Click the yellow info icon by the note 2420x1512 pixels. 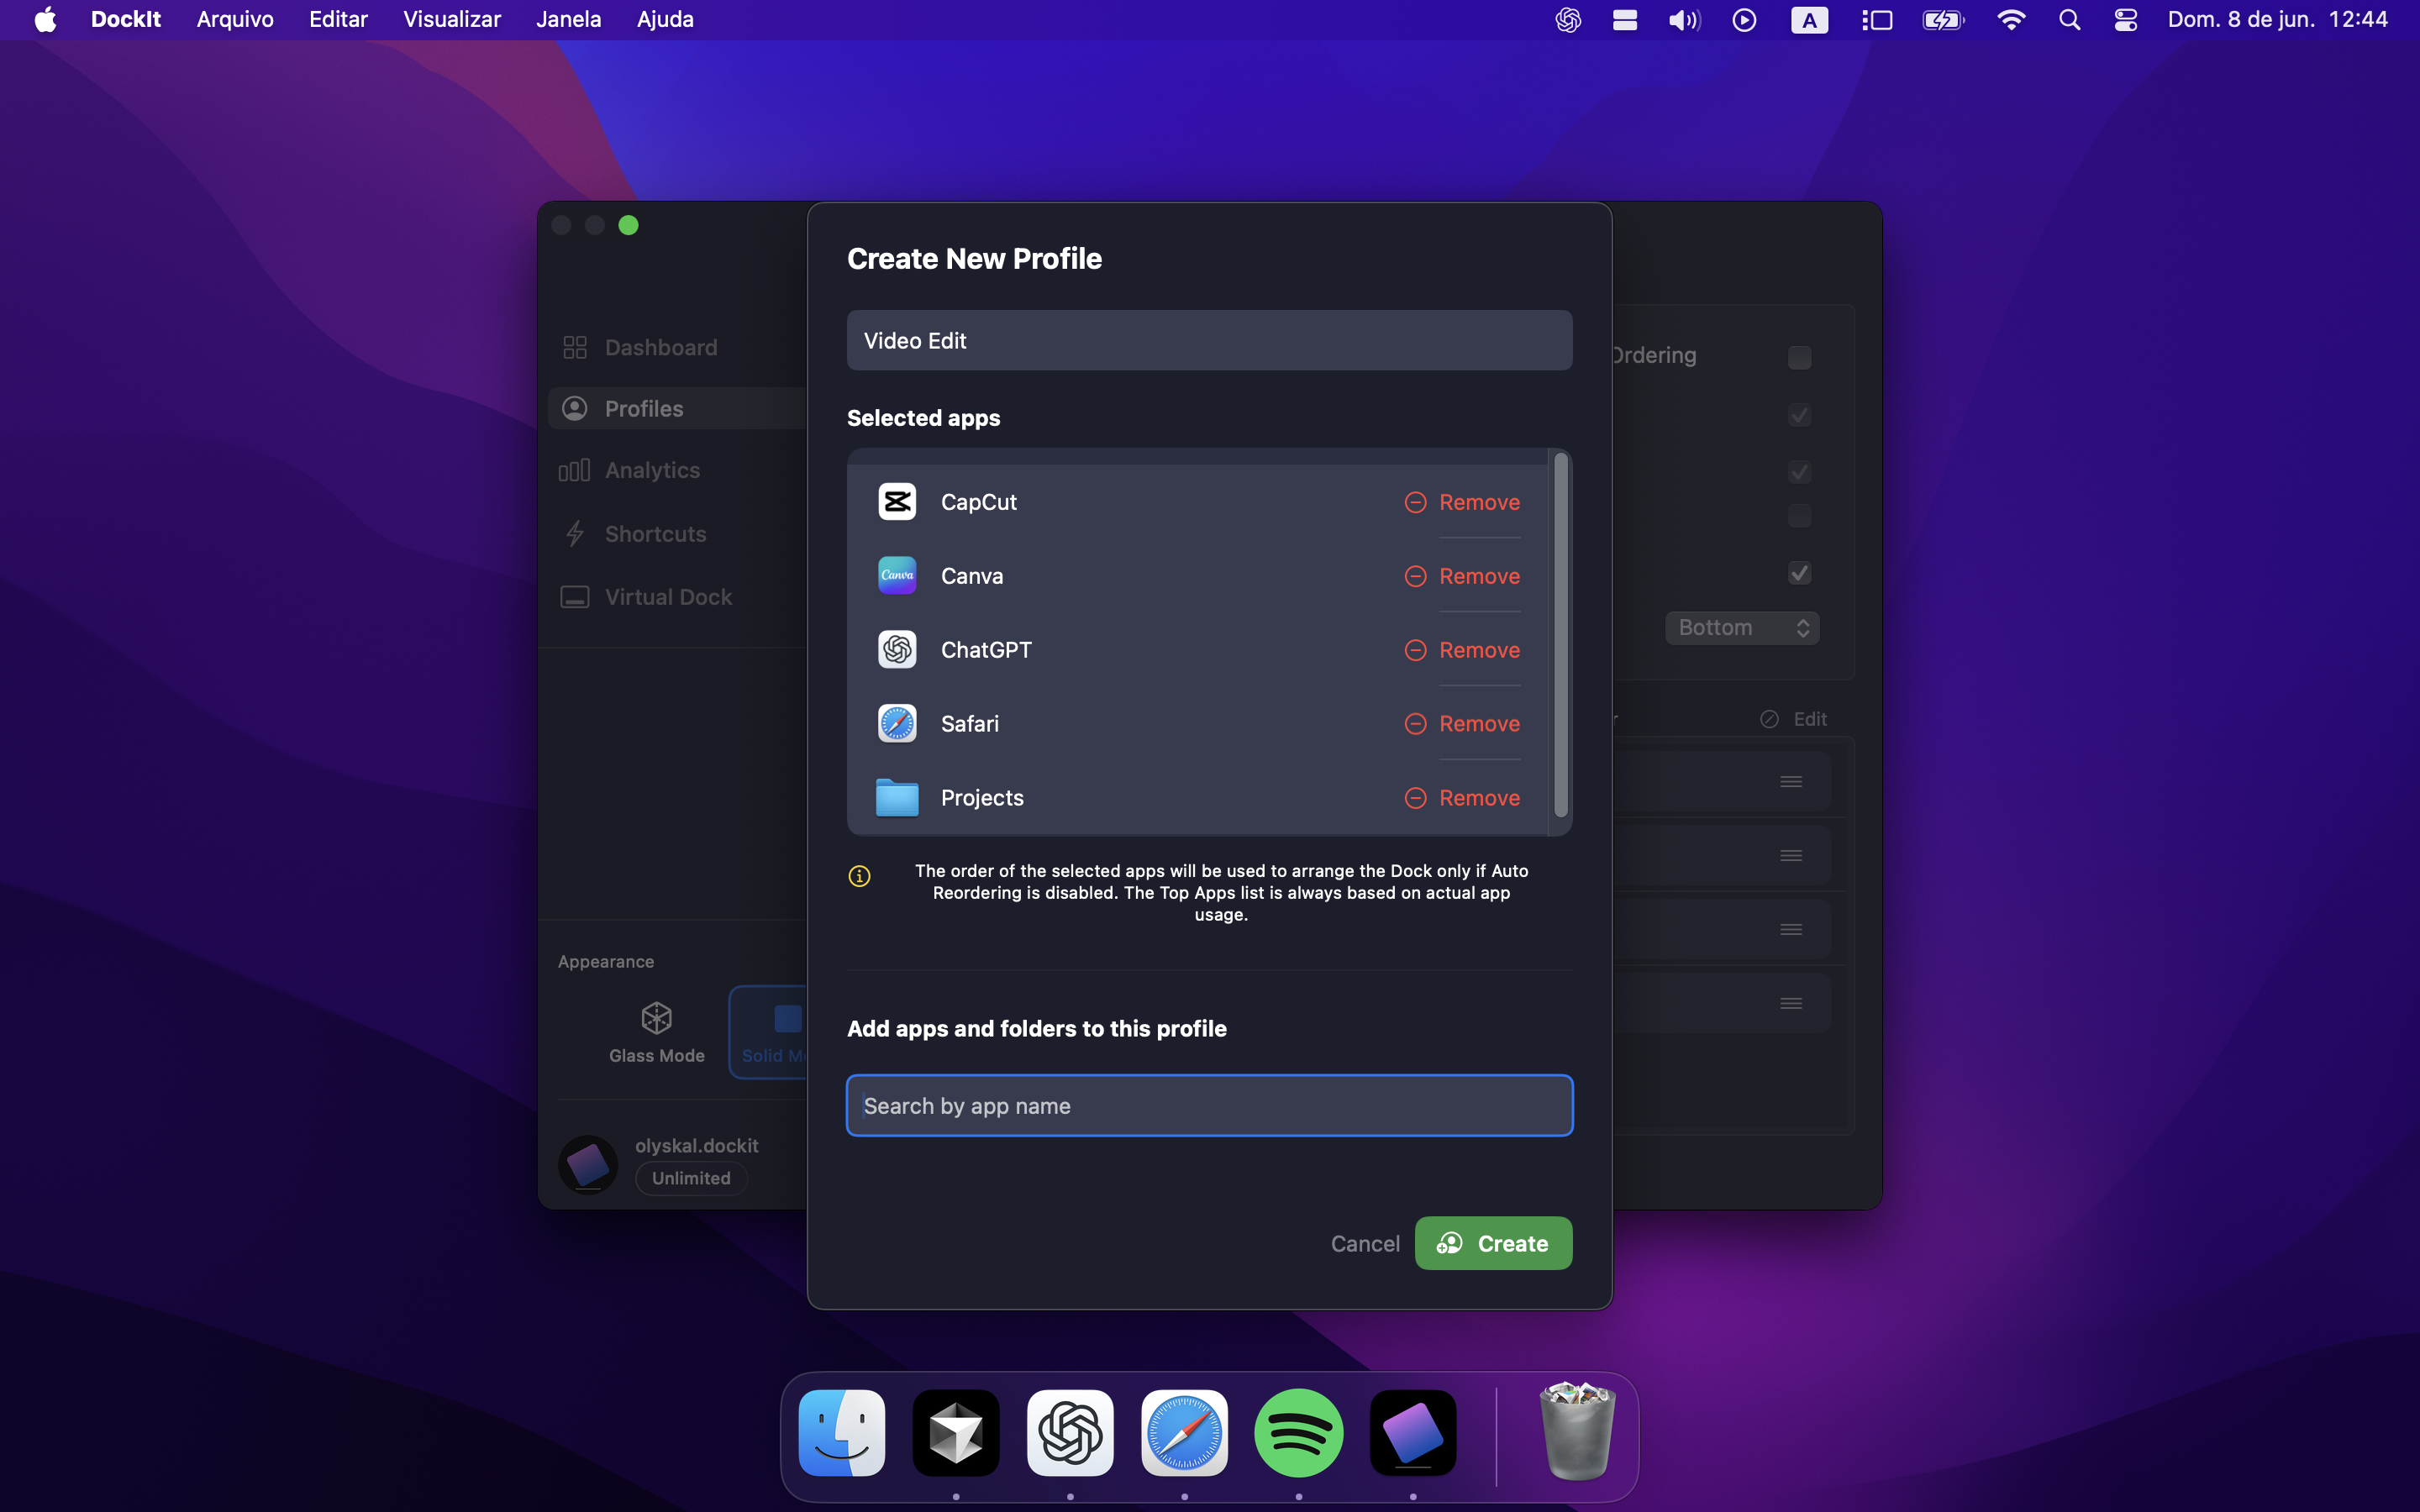click(859, 876)
